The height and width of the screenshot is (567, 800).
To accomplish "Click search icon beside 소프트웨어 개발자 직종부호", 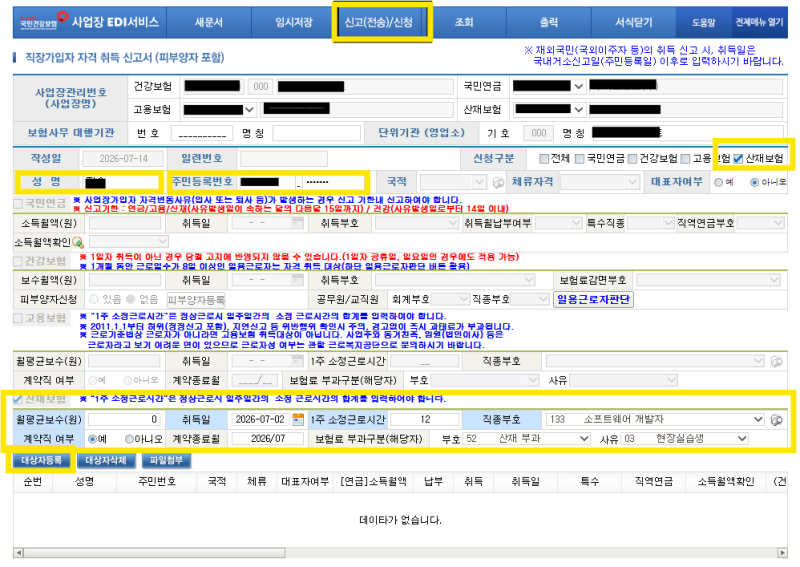I will point(777,420).
